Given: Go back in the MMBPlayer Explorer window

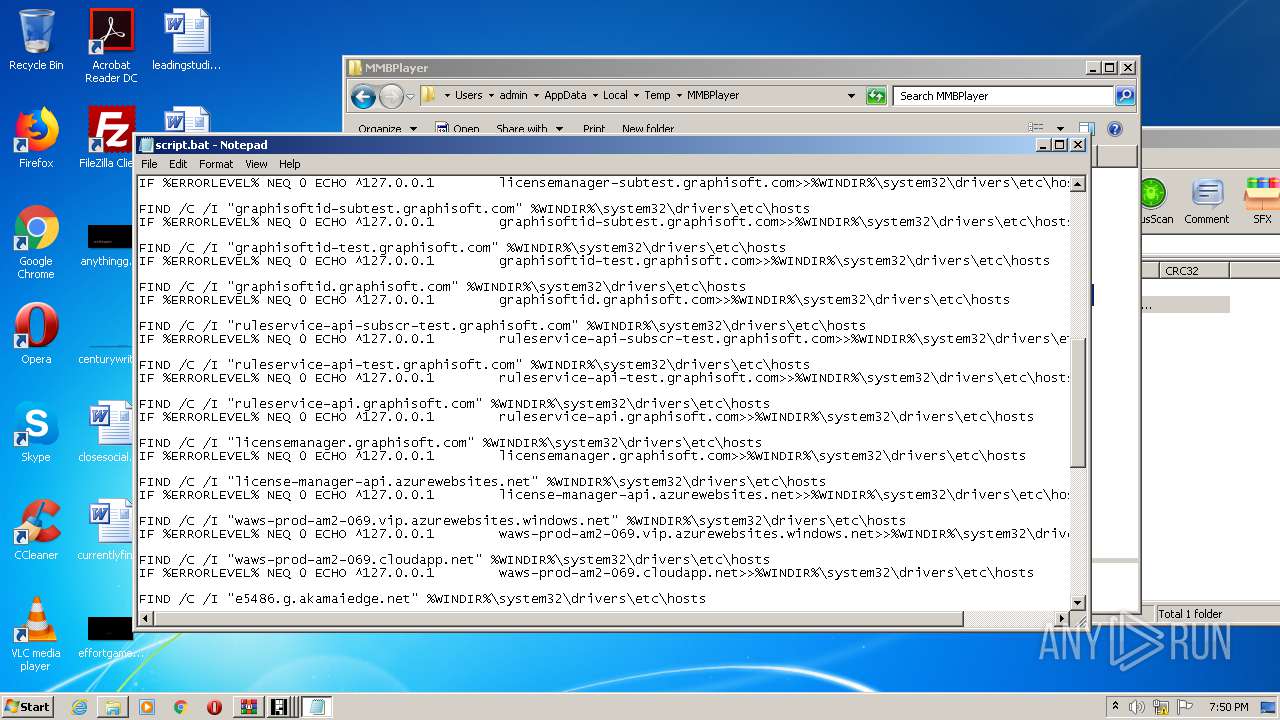Looking at the screenshot, I should [363, 96].
